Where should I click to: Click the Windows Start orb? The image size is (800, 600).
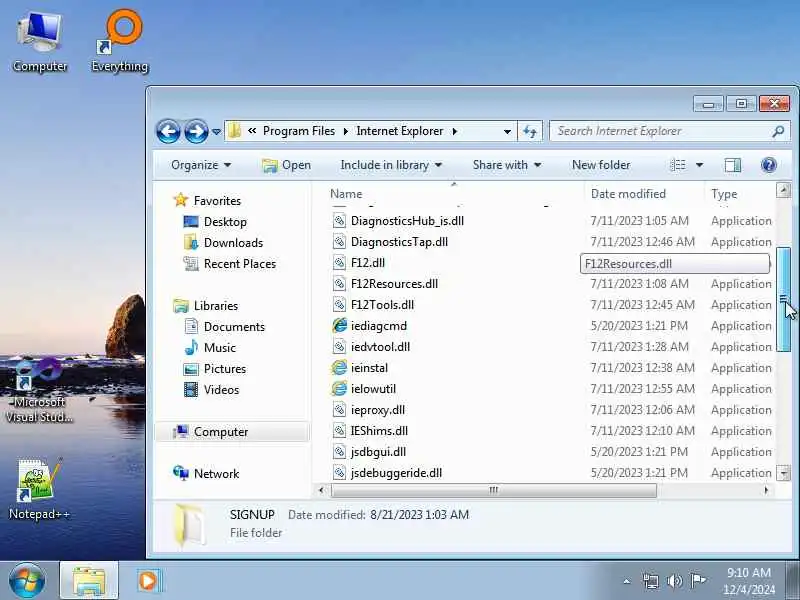pos(27,581)
